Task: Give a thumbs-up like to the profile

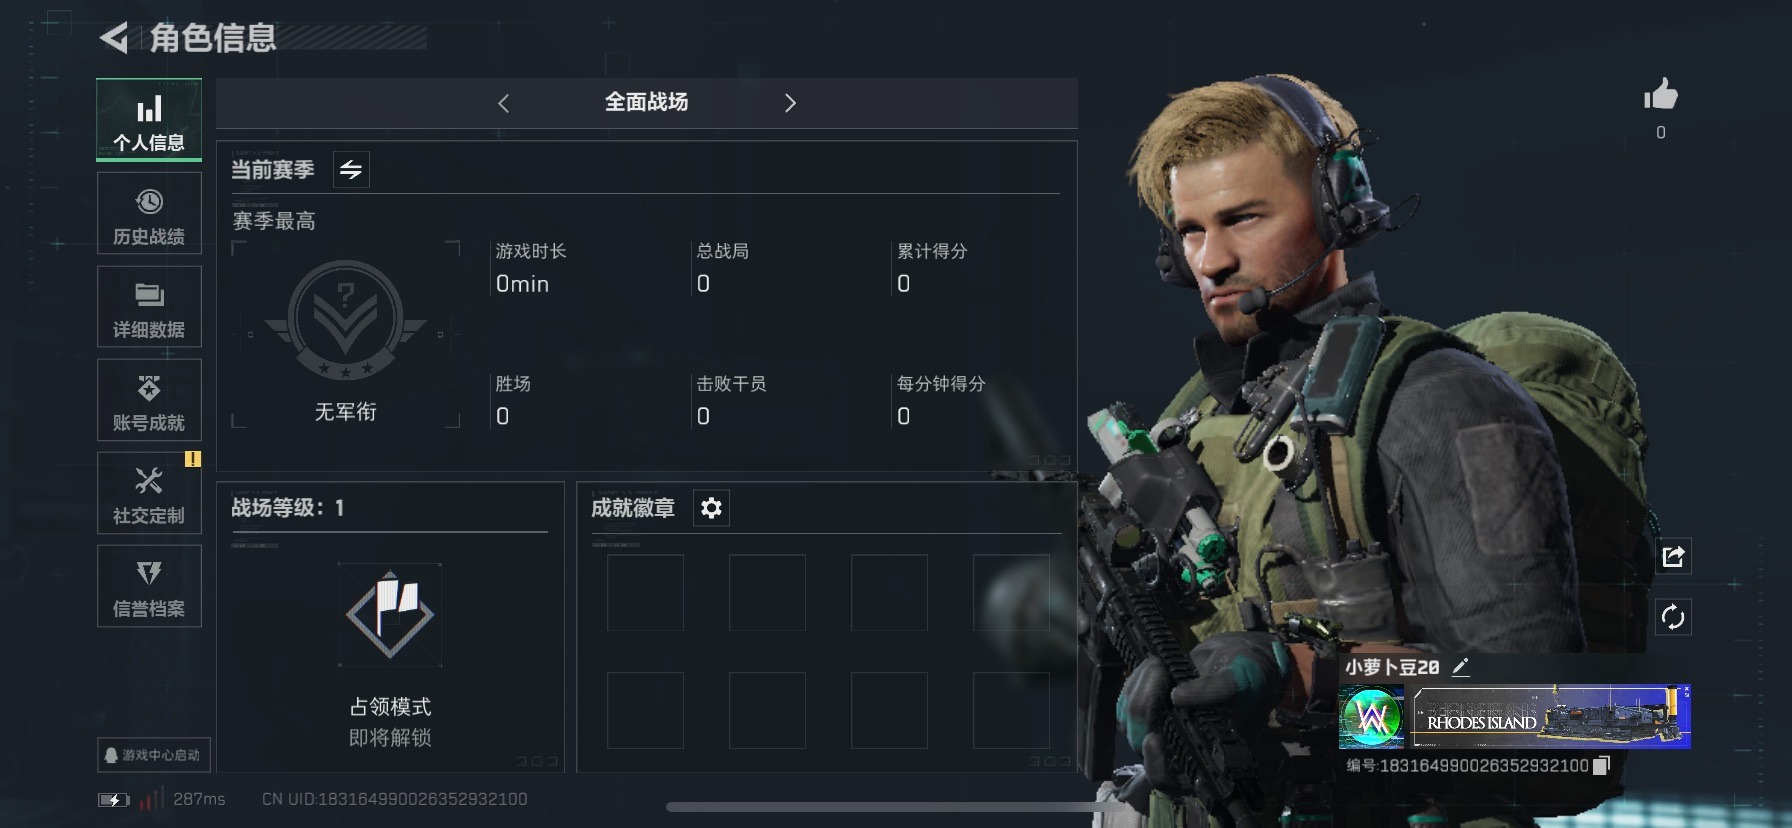Action: (x=1661, y=95)
